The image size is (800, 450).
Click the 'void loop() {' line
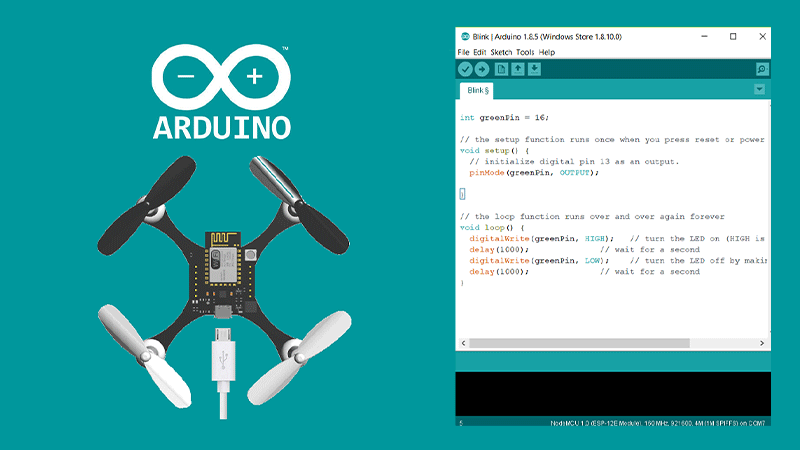[x=492, y=228]
